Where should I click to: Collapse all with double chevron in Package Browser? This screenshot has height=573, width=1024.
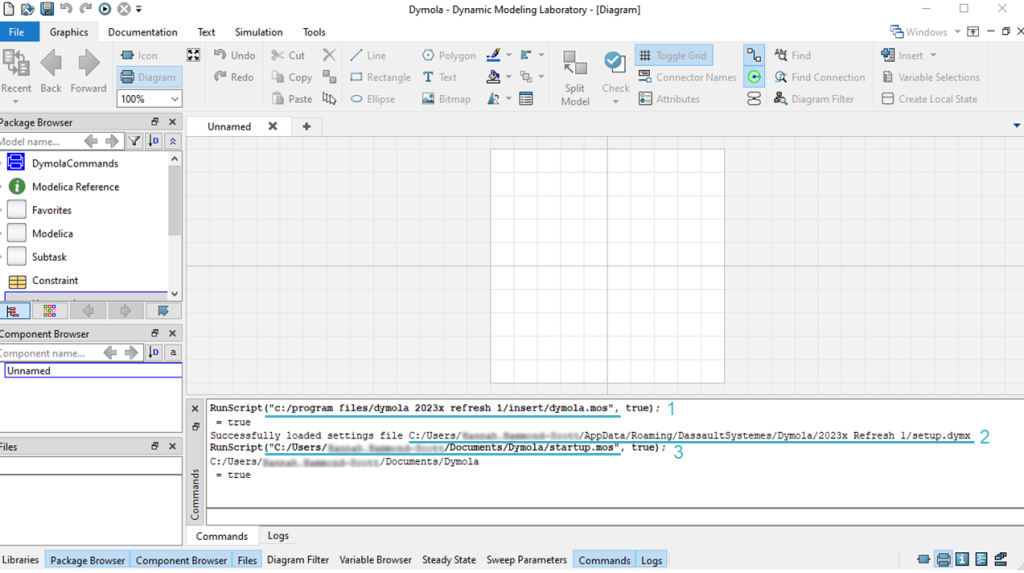pyautogui.click(x=172, y=140)
